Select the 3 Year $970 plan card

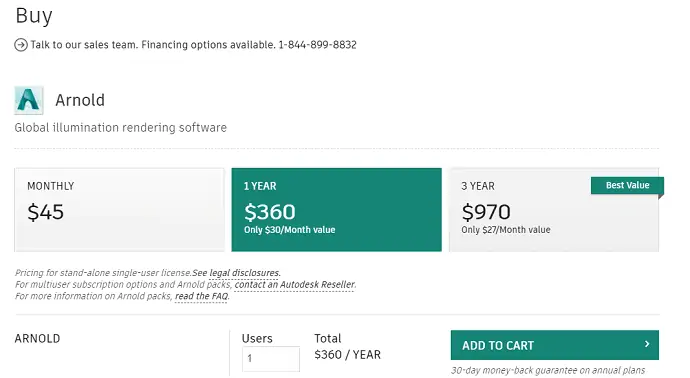click(554, 209)
